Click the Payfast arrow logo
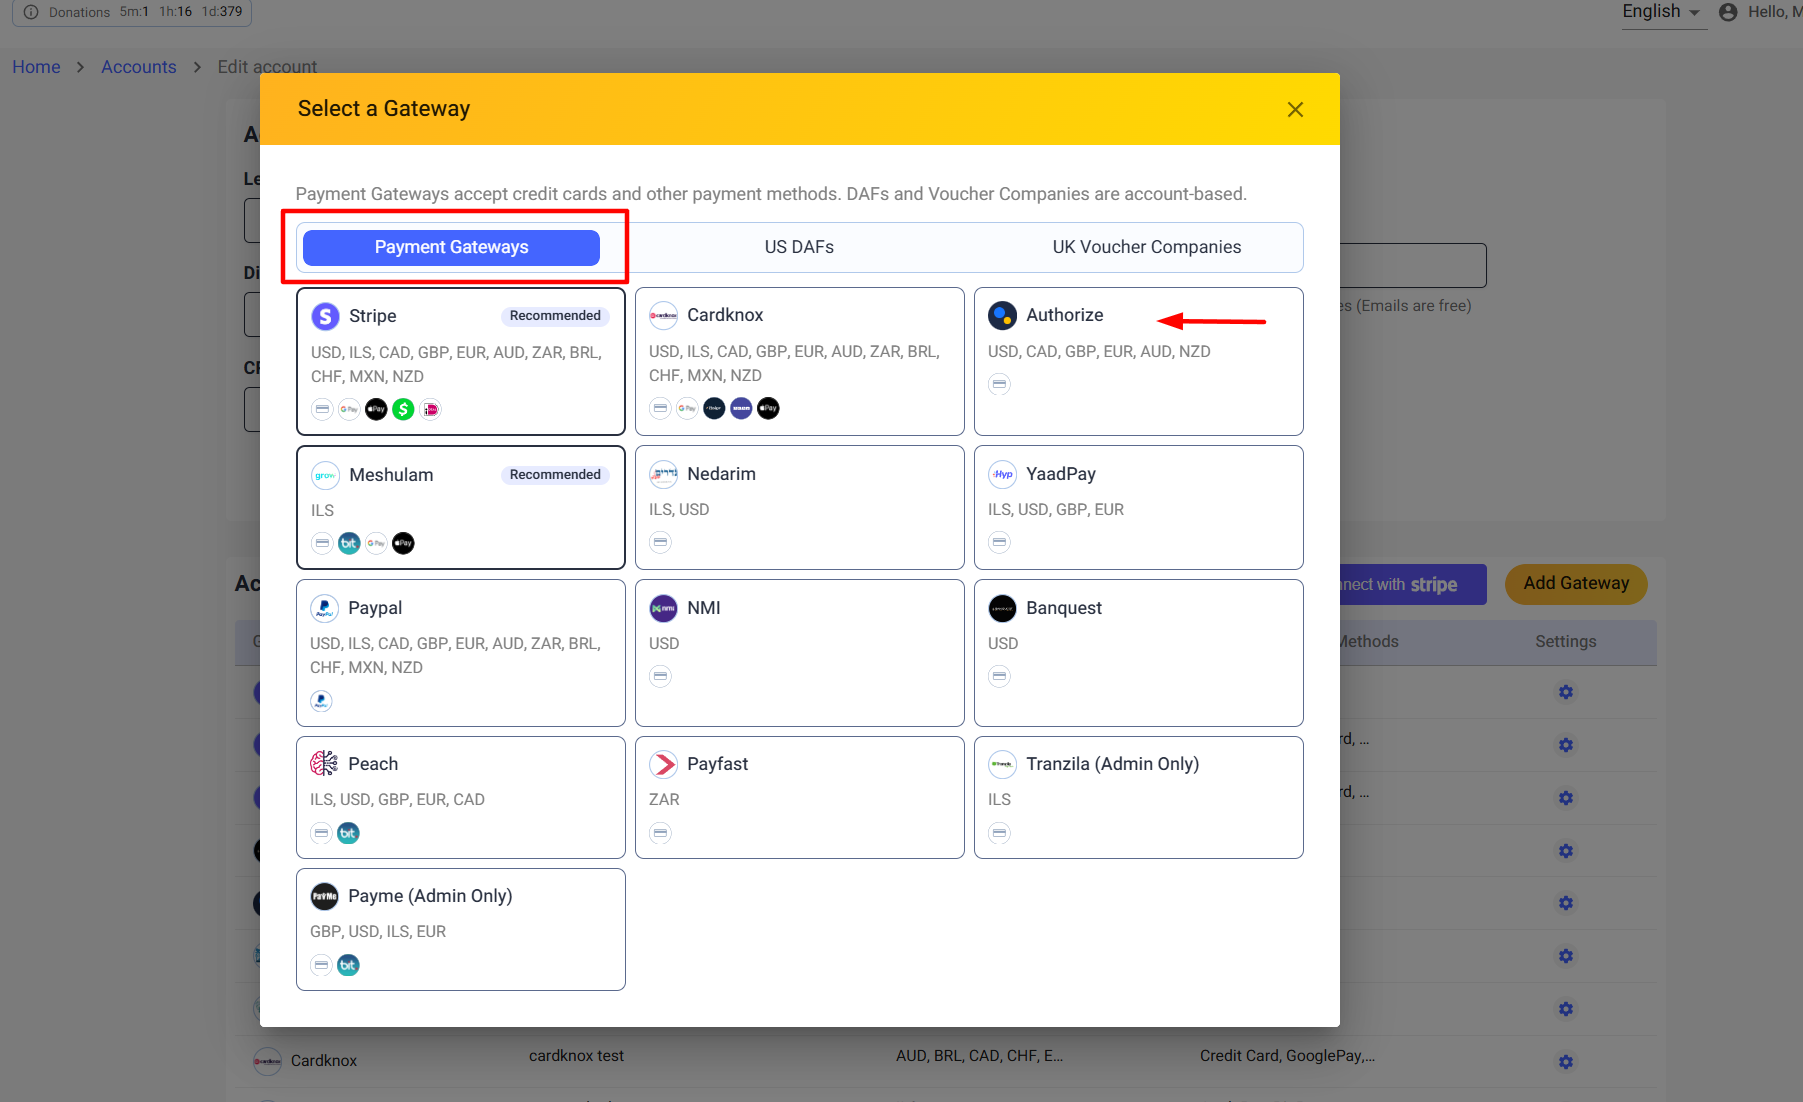Viewport: 1803px width, 1102px height. pos(663,764)
